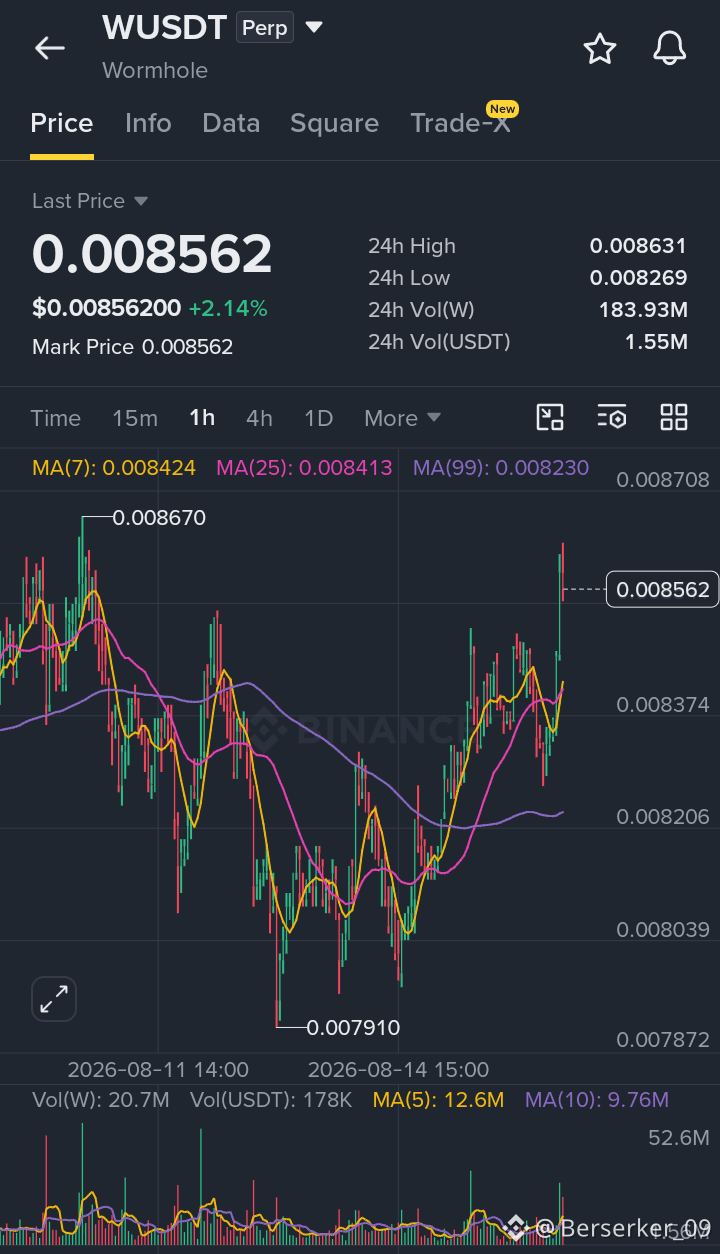Click the 24h Vol(USDT) value 1.55M
Image resolution: width=720 pixels, height=1254 pixels.
click(656, 342)
